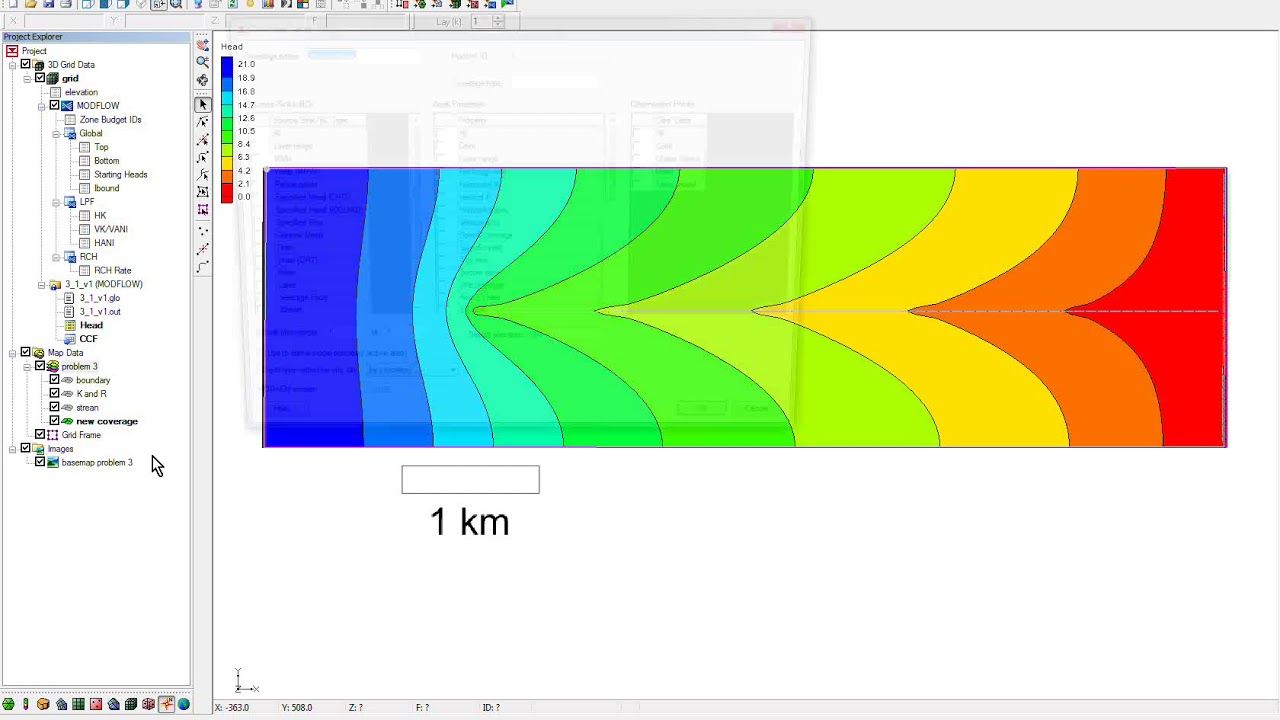1280x720 pixels.
Task: Choose the Select Polygons tool
Action: click(203, 192)
